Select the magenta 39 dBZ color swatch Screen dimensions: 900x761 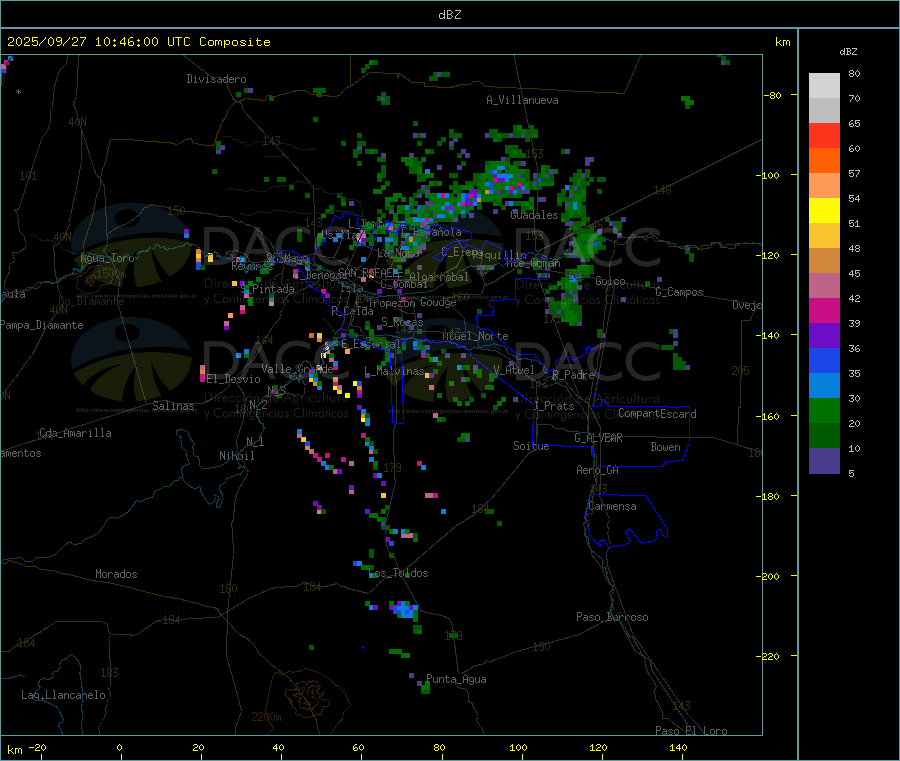824,310
